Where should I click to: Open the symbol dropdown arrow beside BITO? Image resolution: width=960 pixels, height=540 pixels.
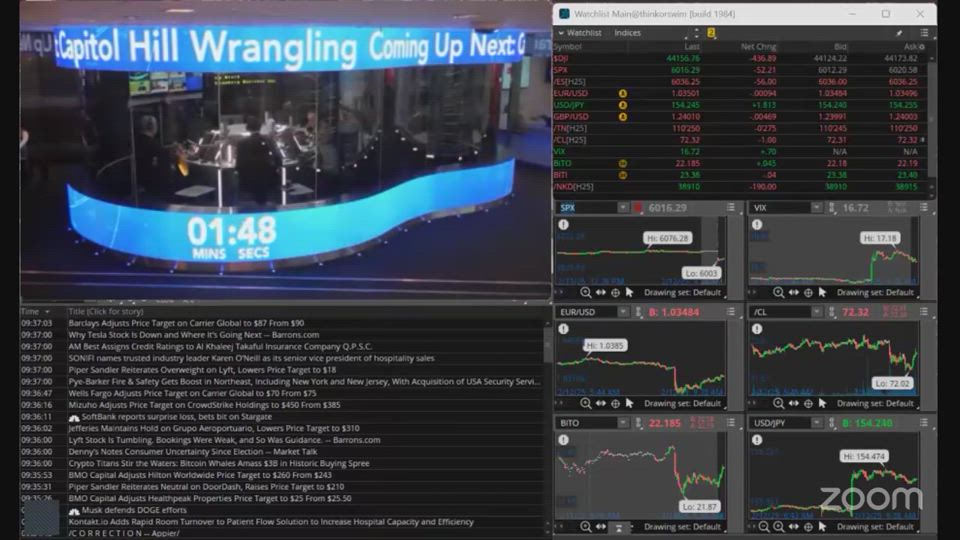[622, 423]
